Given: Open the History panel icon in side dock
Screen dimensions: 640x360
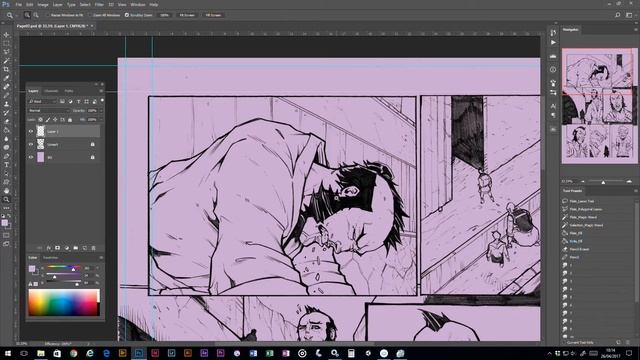Looking at the screenshot, I should coord(553,32).
